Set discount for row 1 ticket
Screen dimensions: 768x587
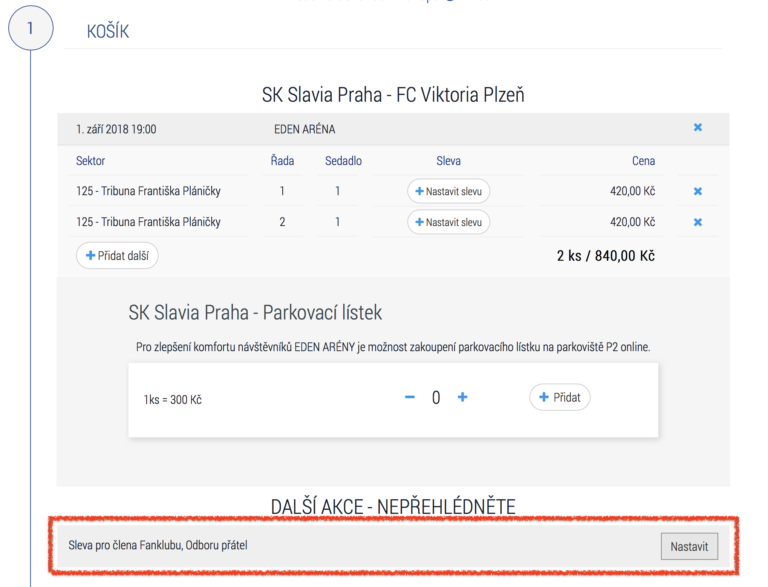pyautogui.click(x=448, y=191)
